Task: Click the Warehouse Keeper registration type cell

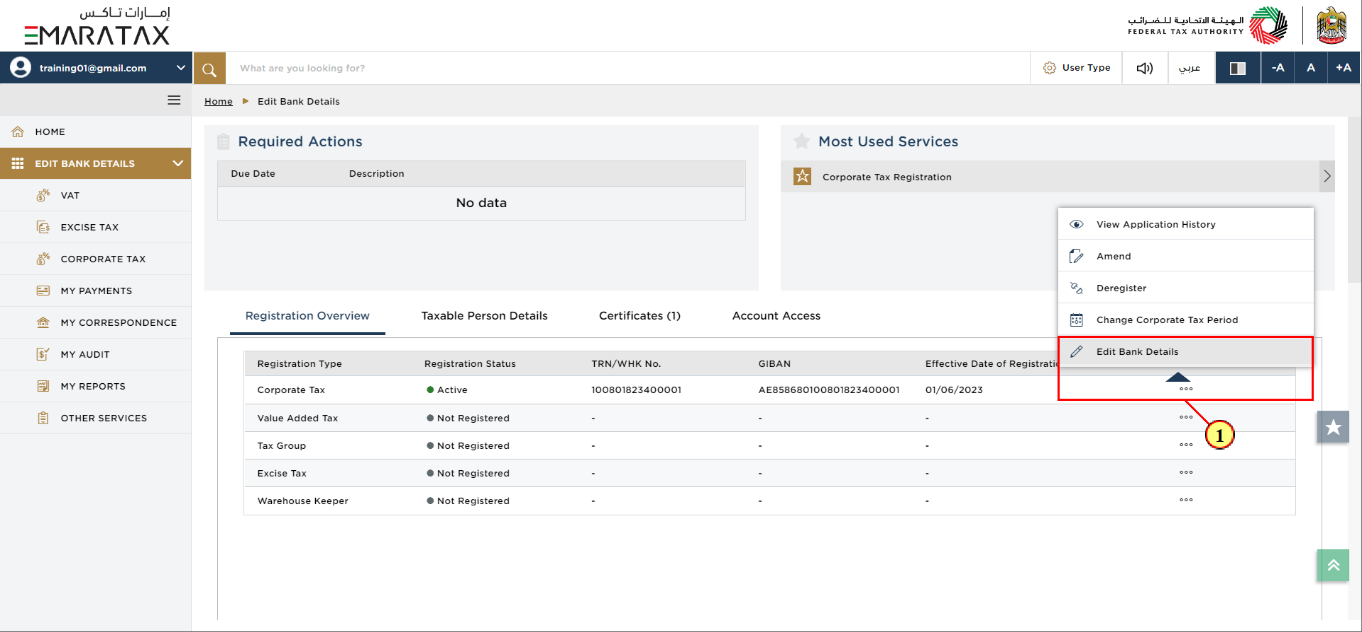Action: (x=303, y=501)
